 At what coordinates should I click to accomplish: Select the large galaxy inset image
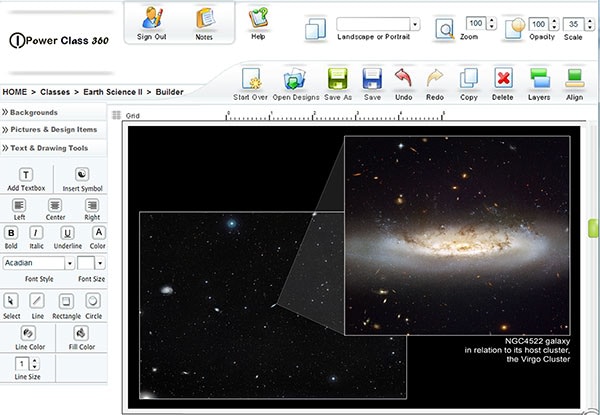click(458, 236)
